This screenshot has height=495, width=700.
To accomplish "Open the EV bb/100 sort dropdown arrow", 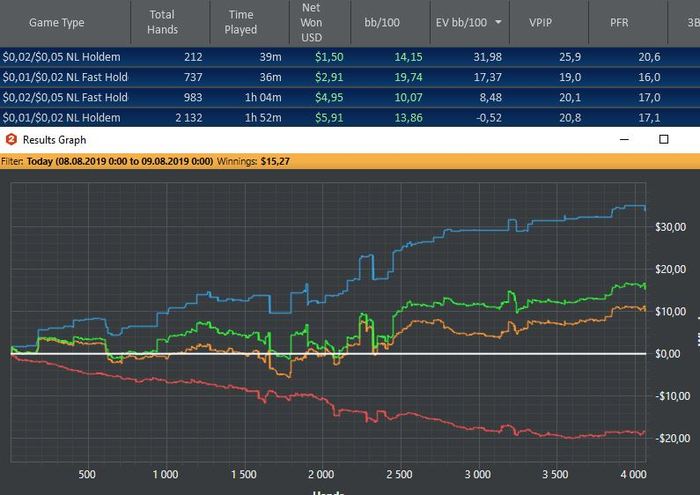I will coord(498,22).
